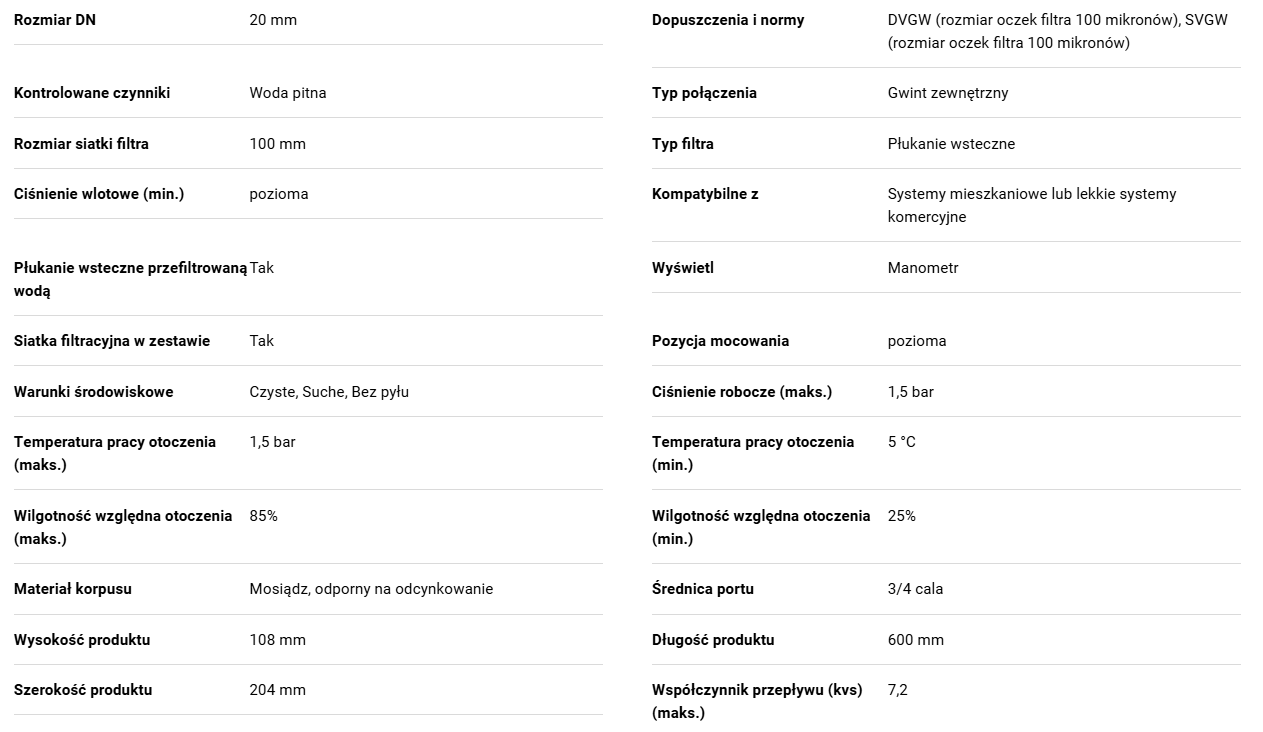Click the '3/4 cala' port diameter value

915,589
